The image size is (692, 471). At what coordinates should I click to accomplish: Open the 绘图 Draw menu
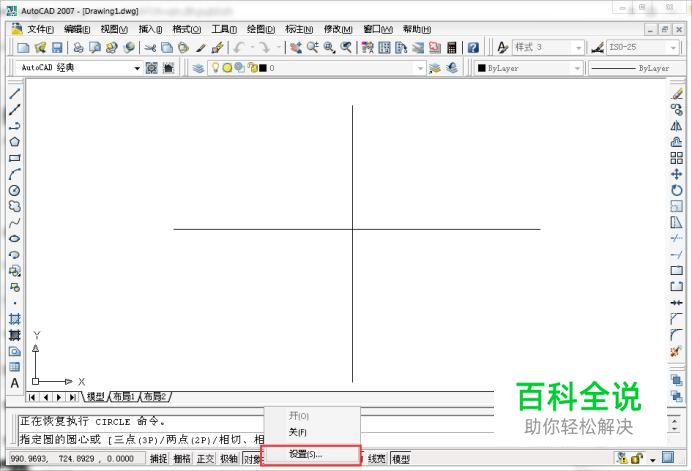click(x=261, y=29)
